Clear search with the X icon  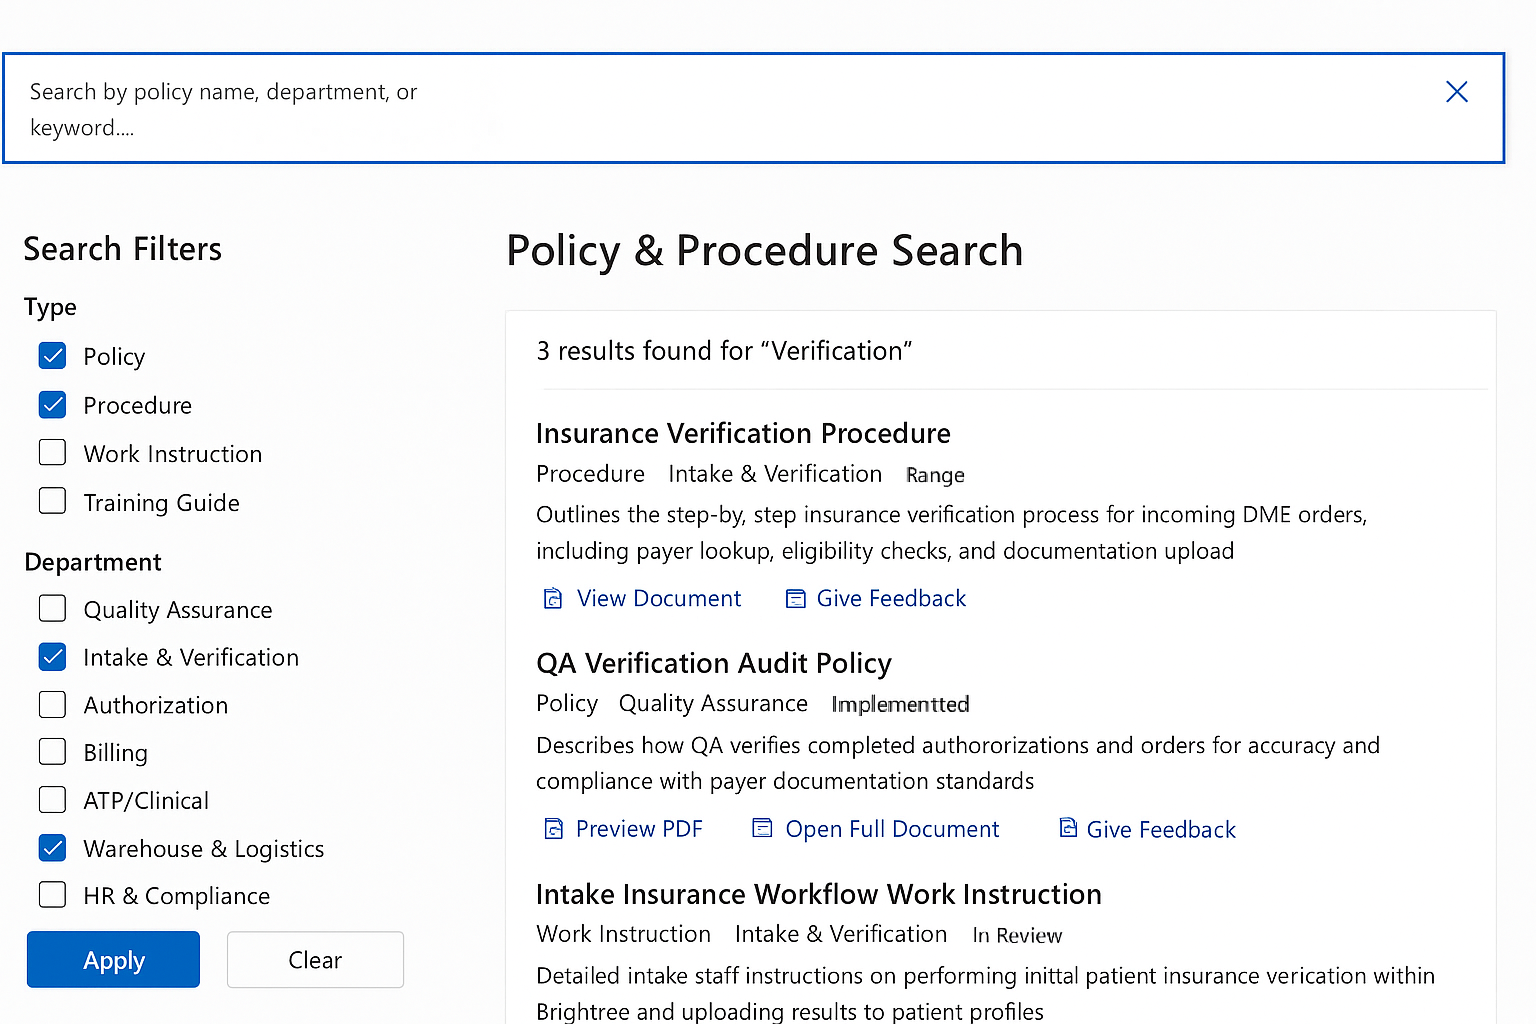coord(1456,92)
